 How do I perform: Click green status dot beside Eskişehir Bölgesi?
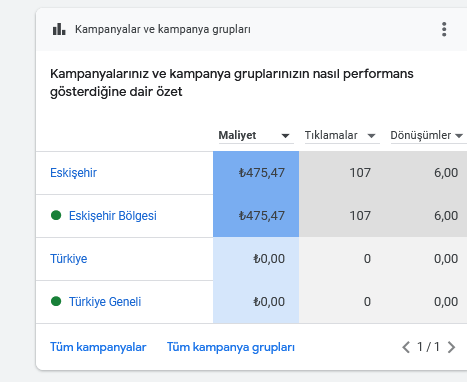pos(56,215)
